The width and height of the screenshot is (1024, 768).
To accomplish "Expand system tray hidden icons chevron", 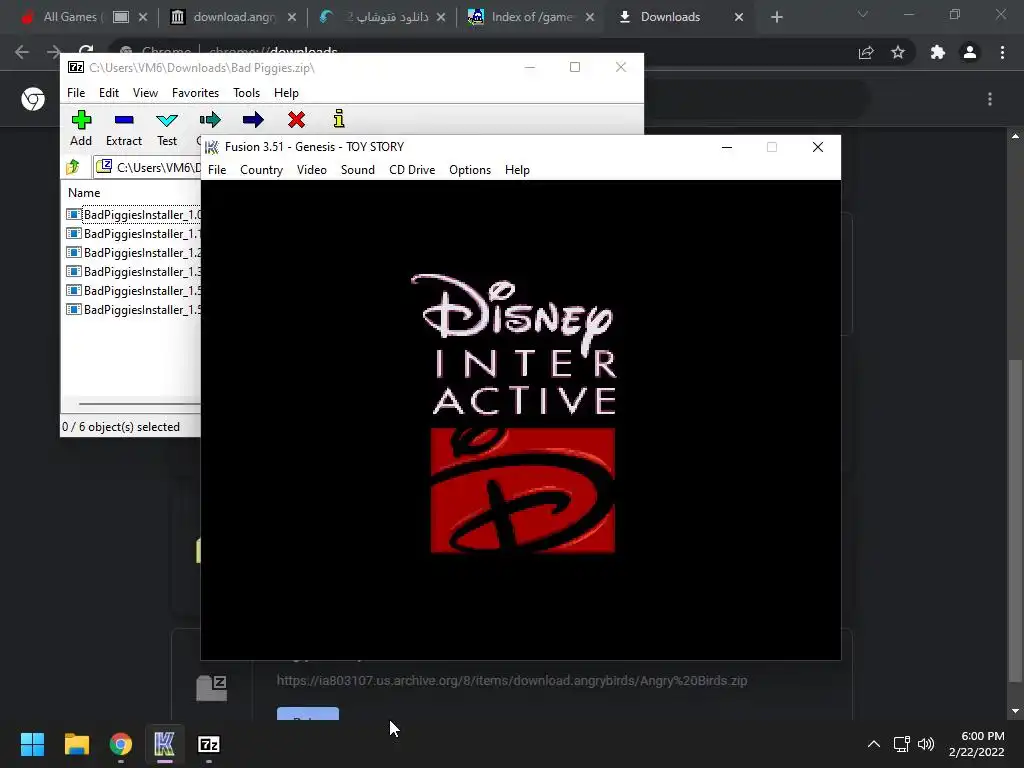I will pos(873,744).
